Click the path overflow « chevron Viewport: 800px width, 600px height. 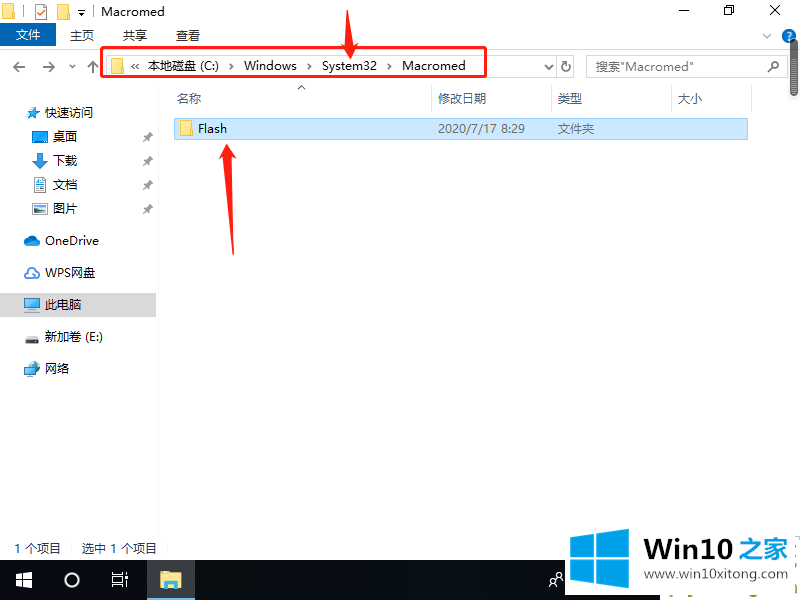135,66
